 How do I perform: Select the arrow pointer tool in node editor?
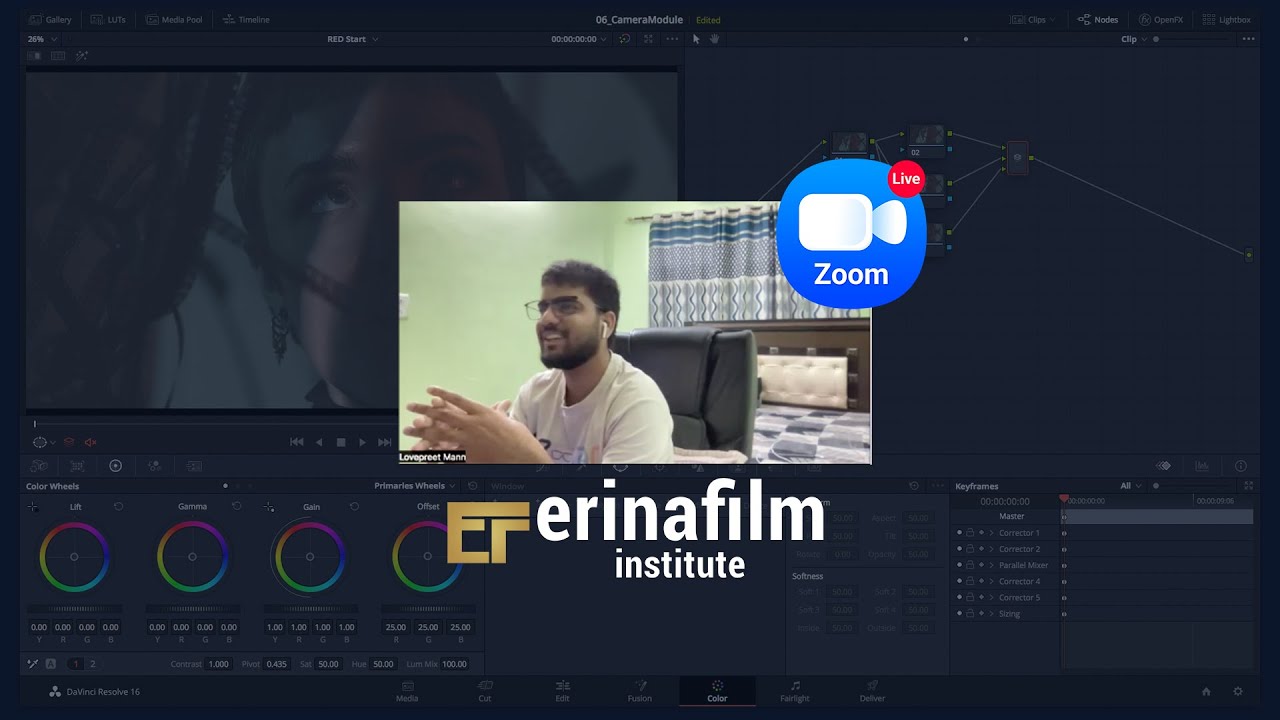pyautogui.click(x=696, y=39)
